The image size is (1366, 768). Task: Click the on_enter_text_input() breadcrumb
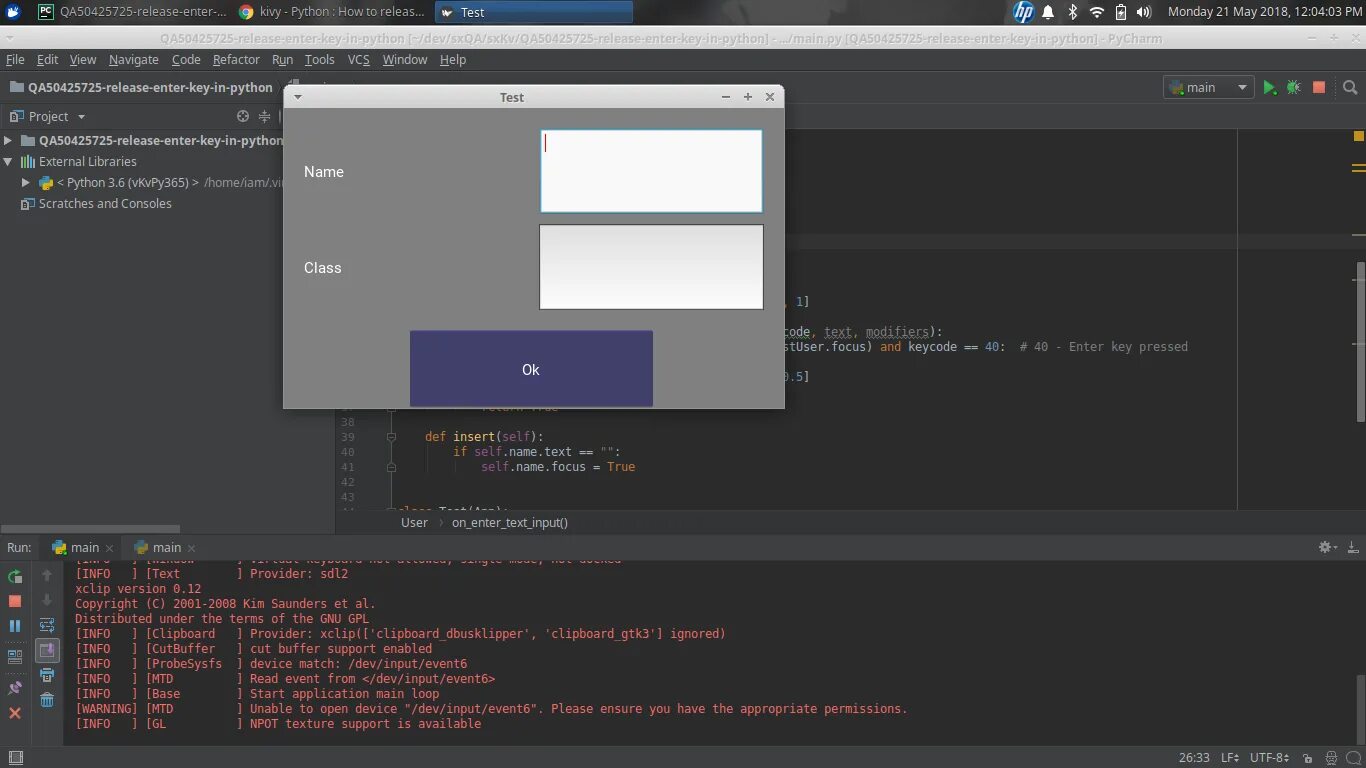pyautogui.click(x=510, y=522)
